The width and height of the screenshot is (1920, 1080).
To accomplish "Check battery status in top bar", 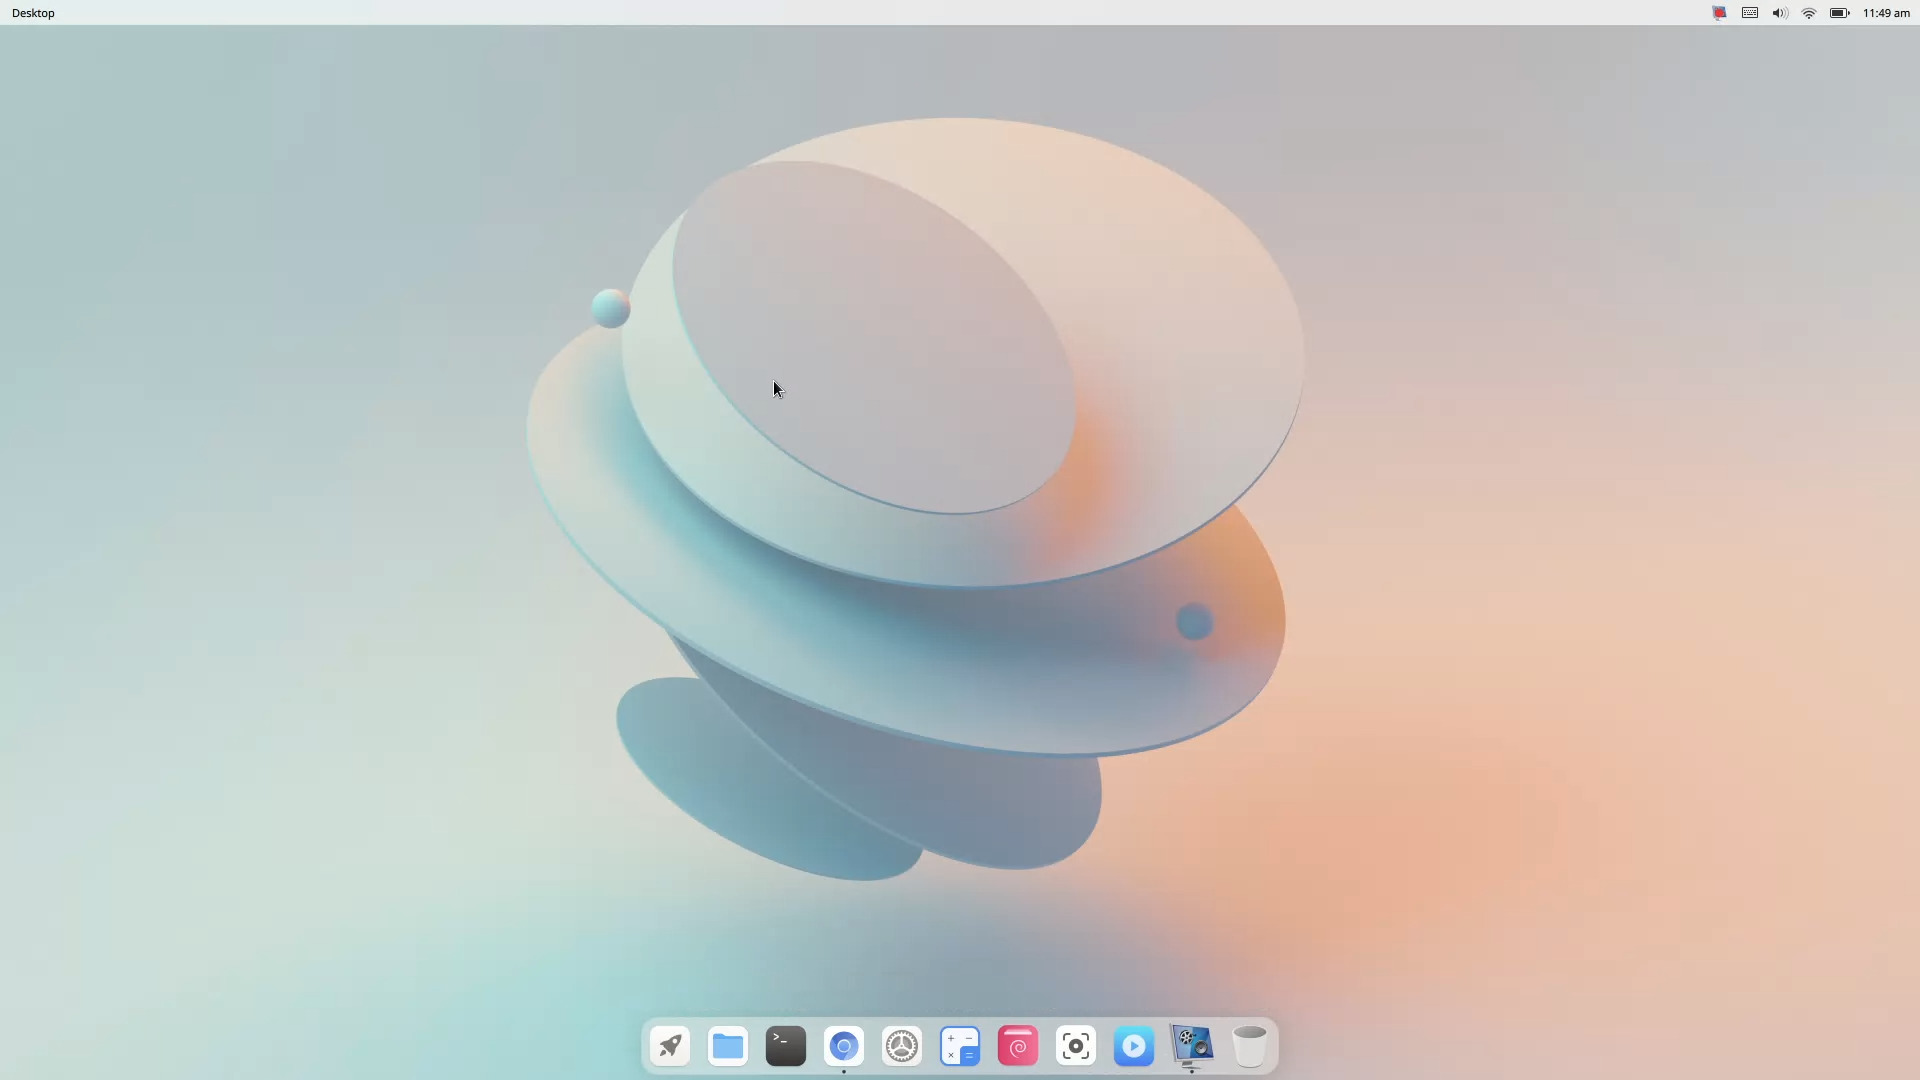I will 1839,13.
